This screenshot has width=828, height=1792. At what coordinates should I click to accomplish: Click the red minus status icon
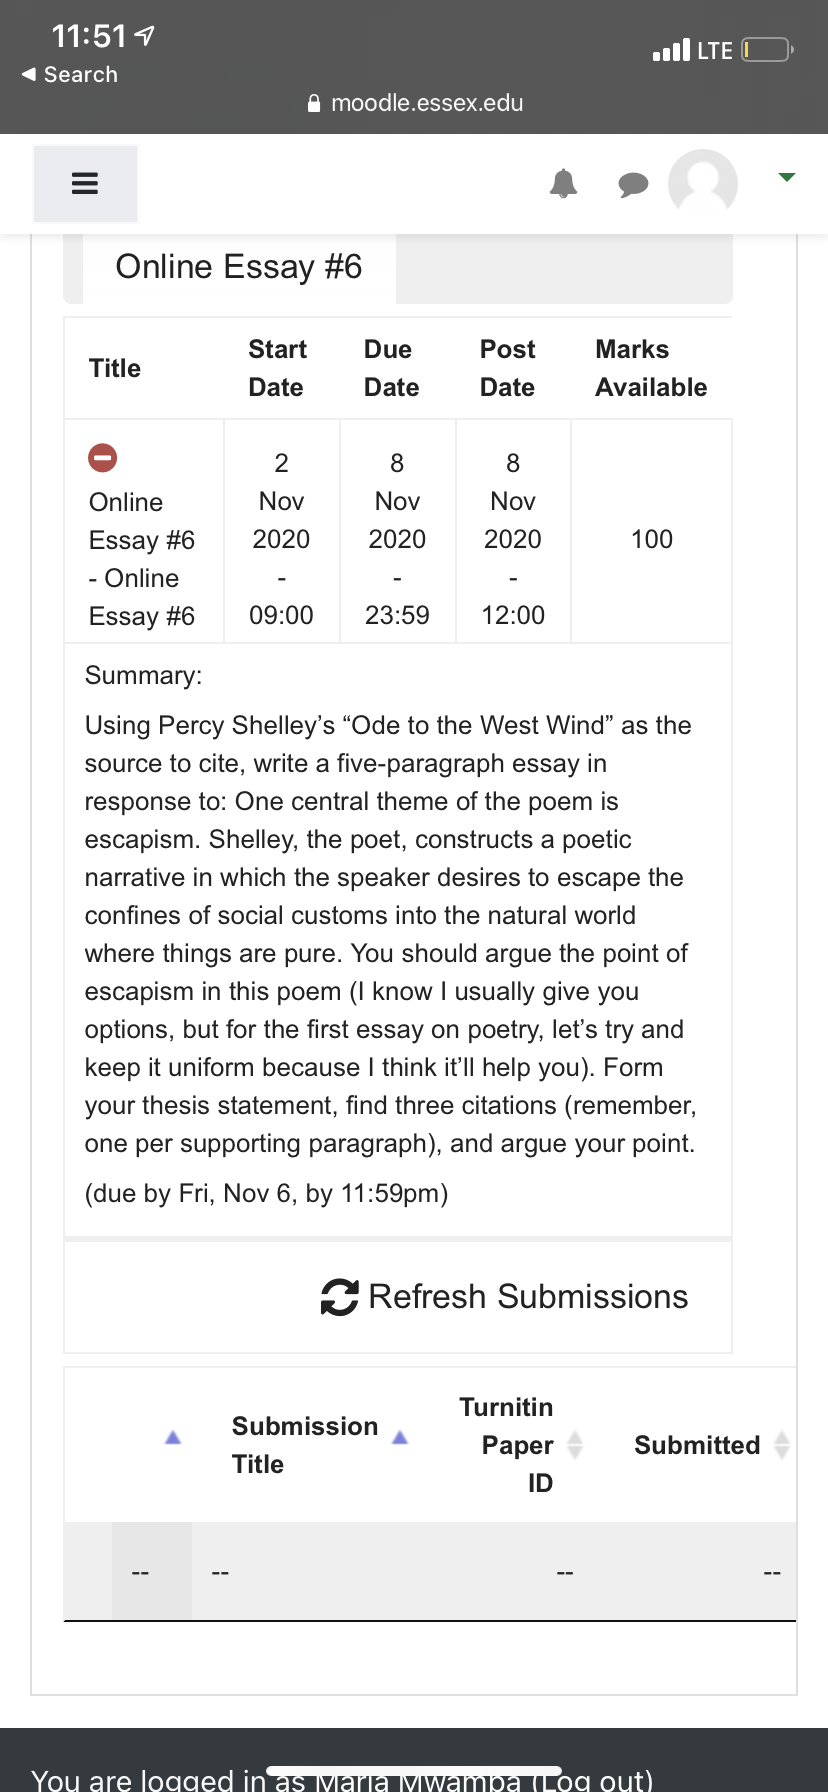103,458
